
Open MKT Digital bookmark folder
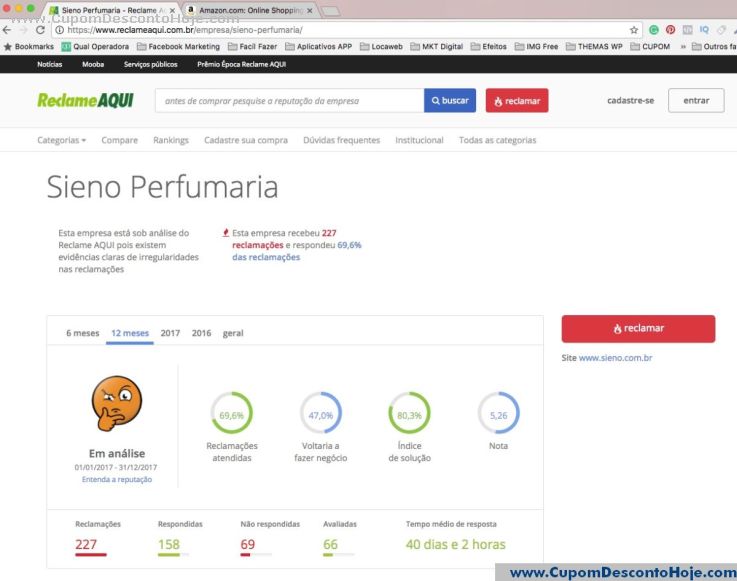[x=437, y=47]
